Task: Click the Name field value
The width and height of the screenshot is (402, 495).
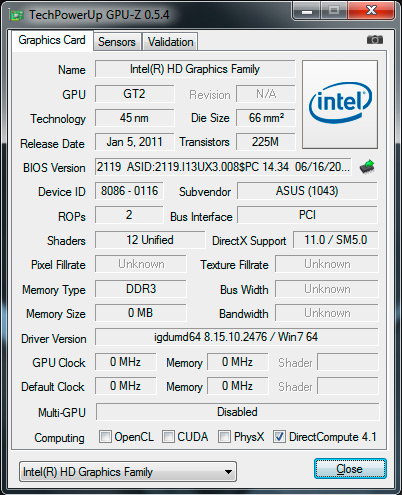Action: [x=195, y=69]
